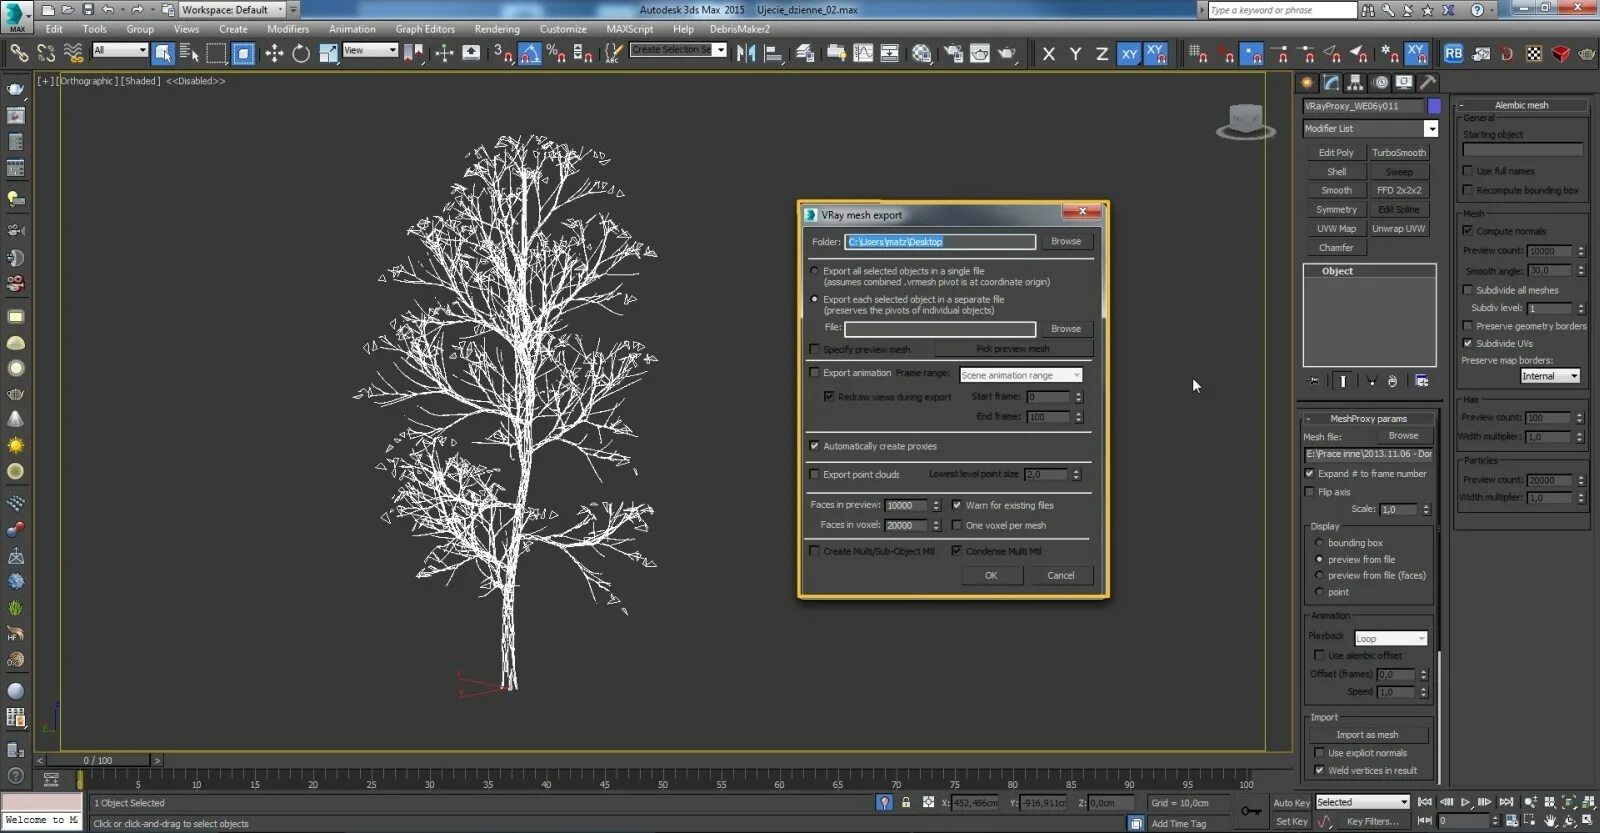Confirm the export with the OK button
The width and height of the screenshot is (1600, 833).
click(x=991, y=575)
